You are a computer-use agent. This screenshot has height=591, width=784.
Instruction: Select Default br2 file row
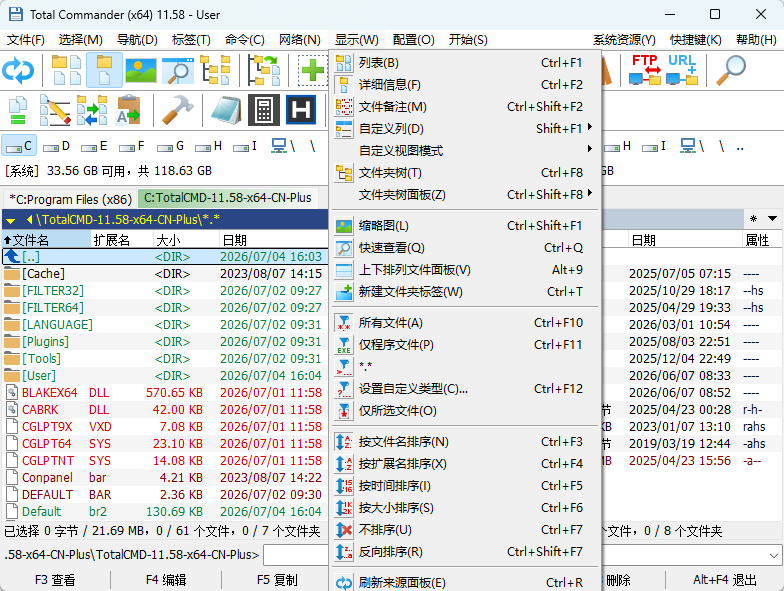point(165,512)
